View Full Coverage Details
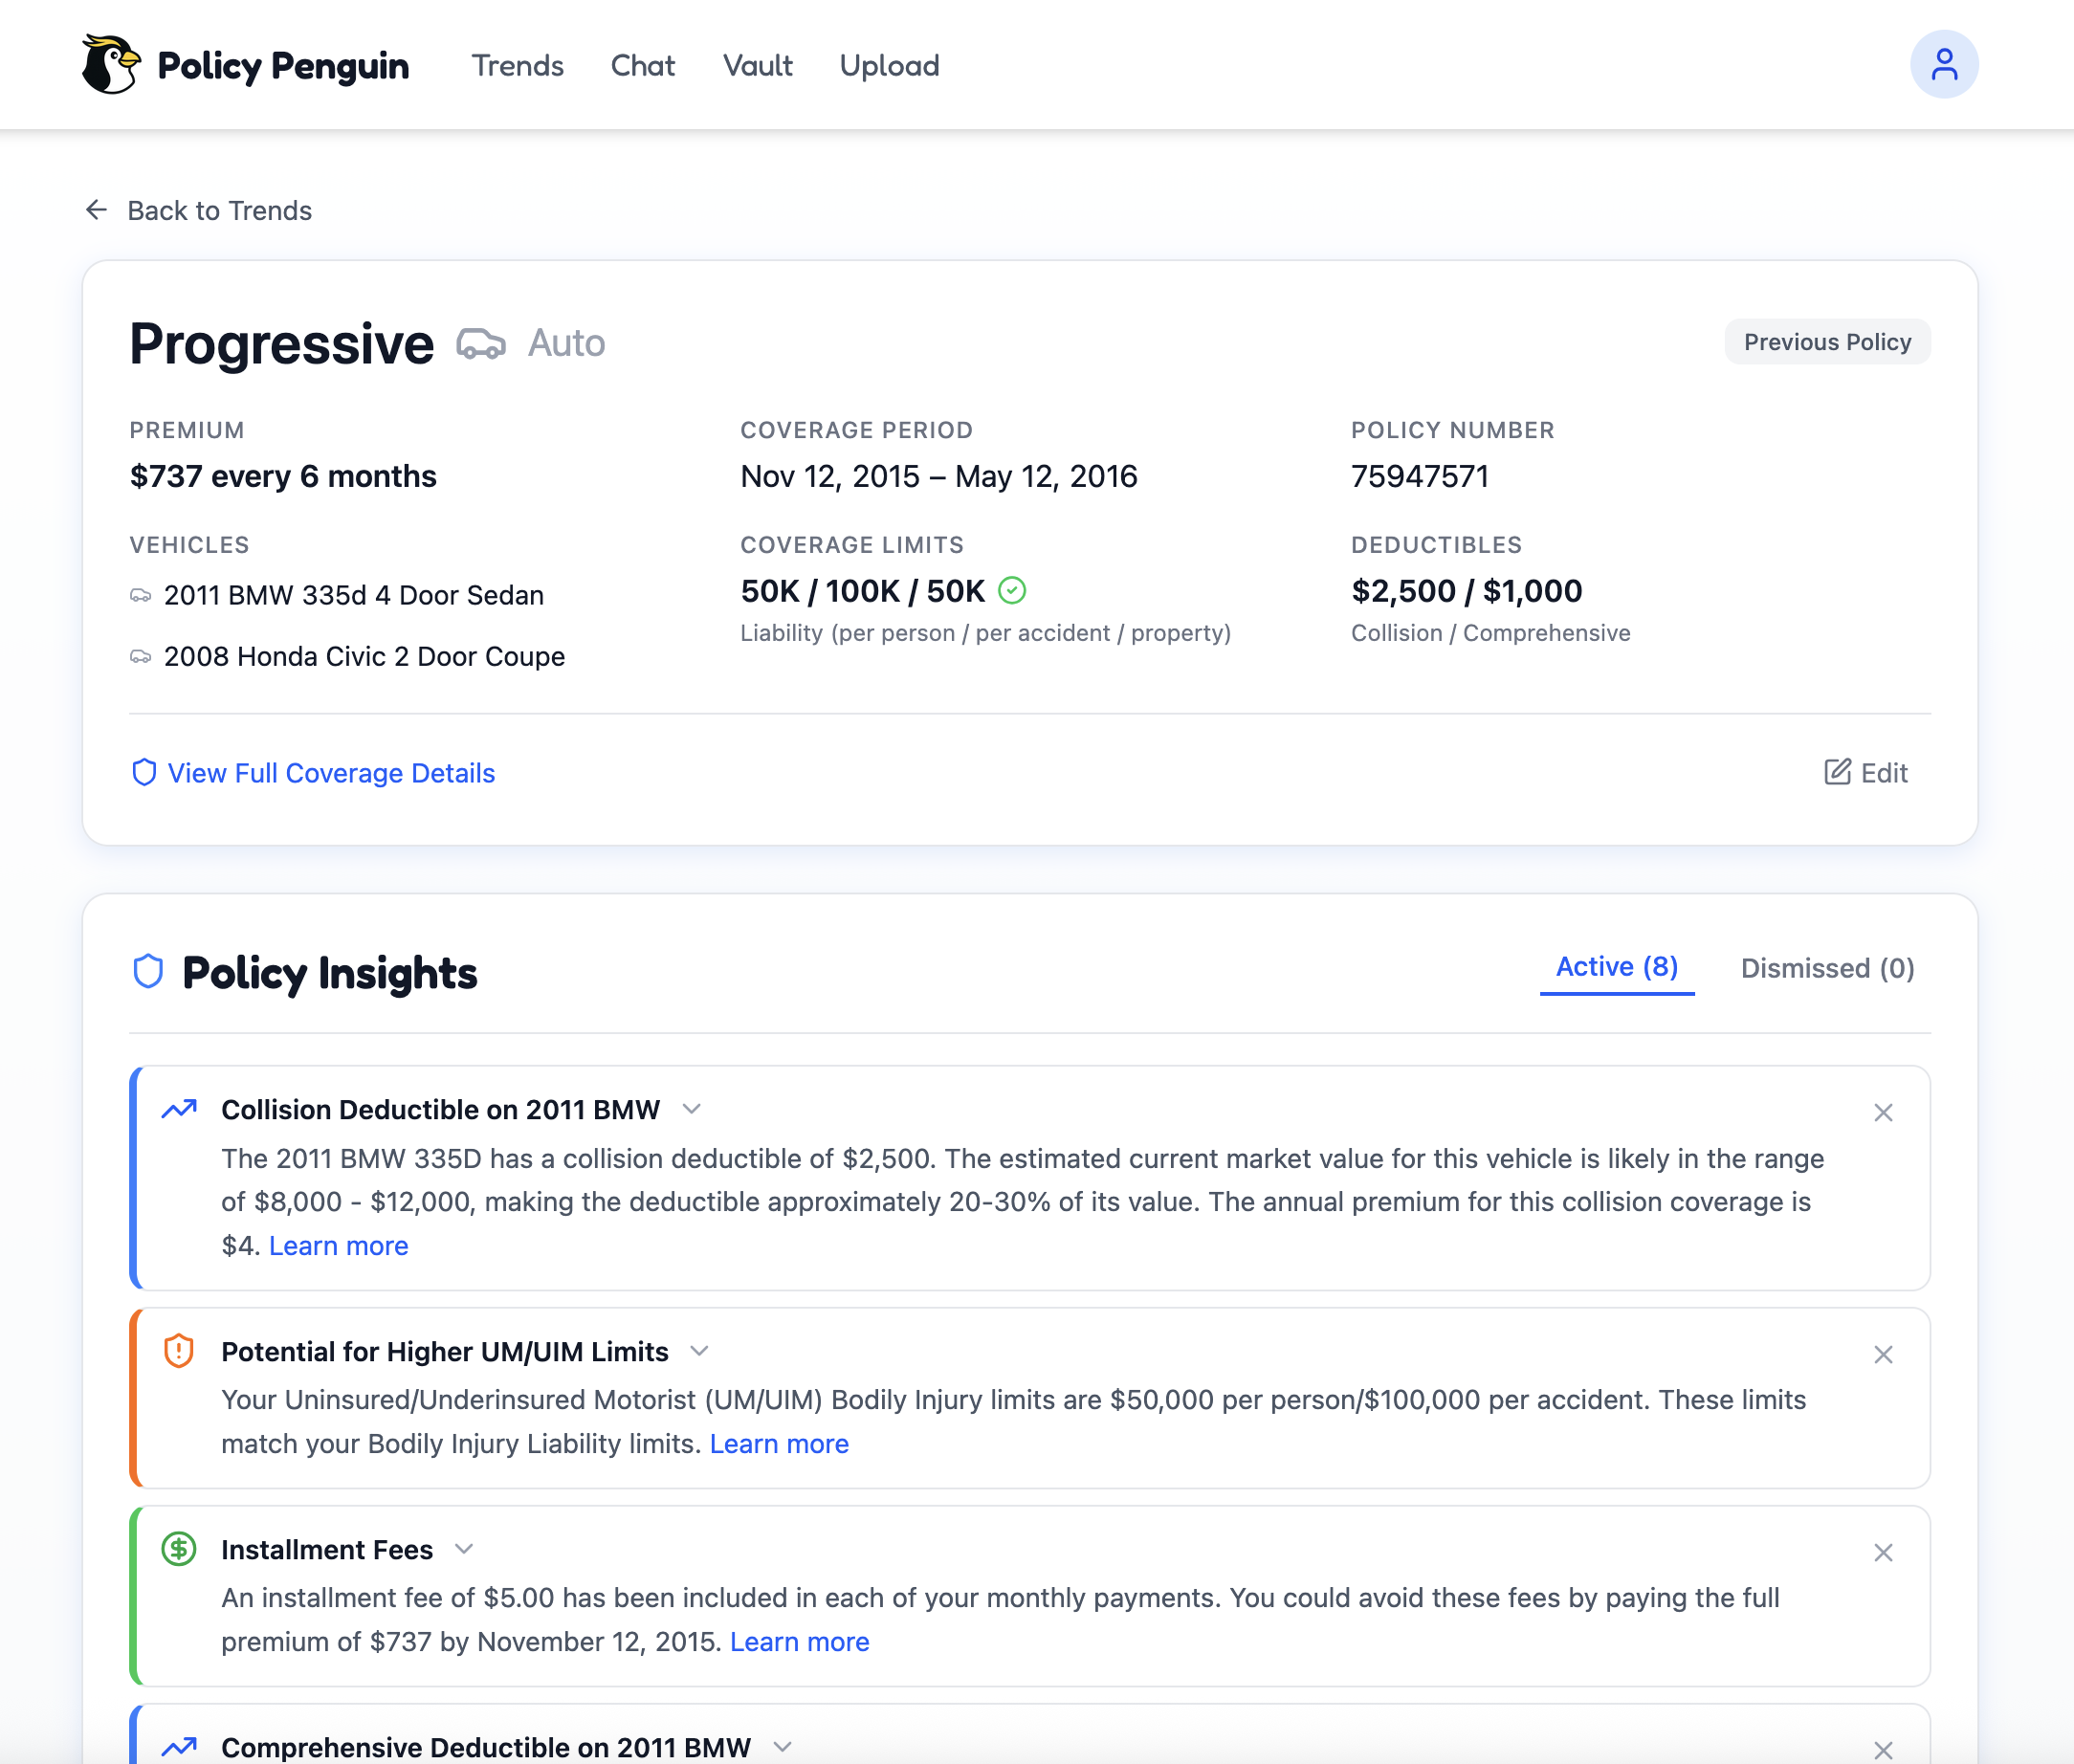This screenshot has height=1764, width=2074. 330,773
